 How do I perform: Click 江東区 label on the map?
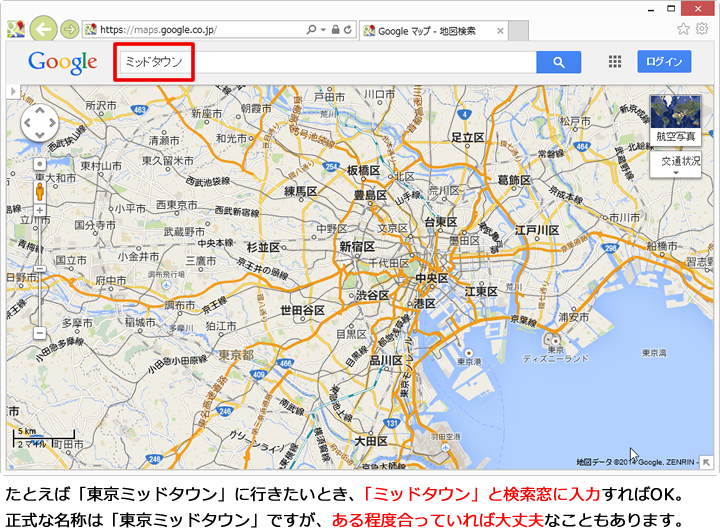coord(481,292)
